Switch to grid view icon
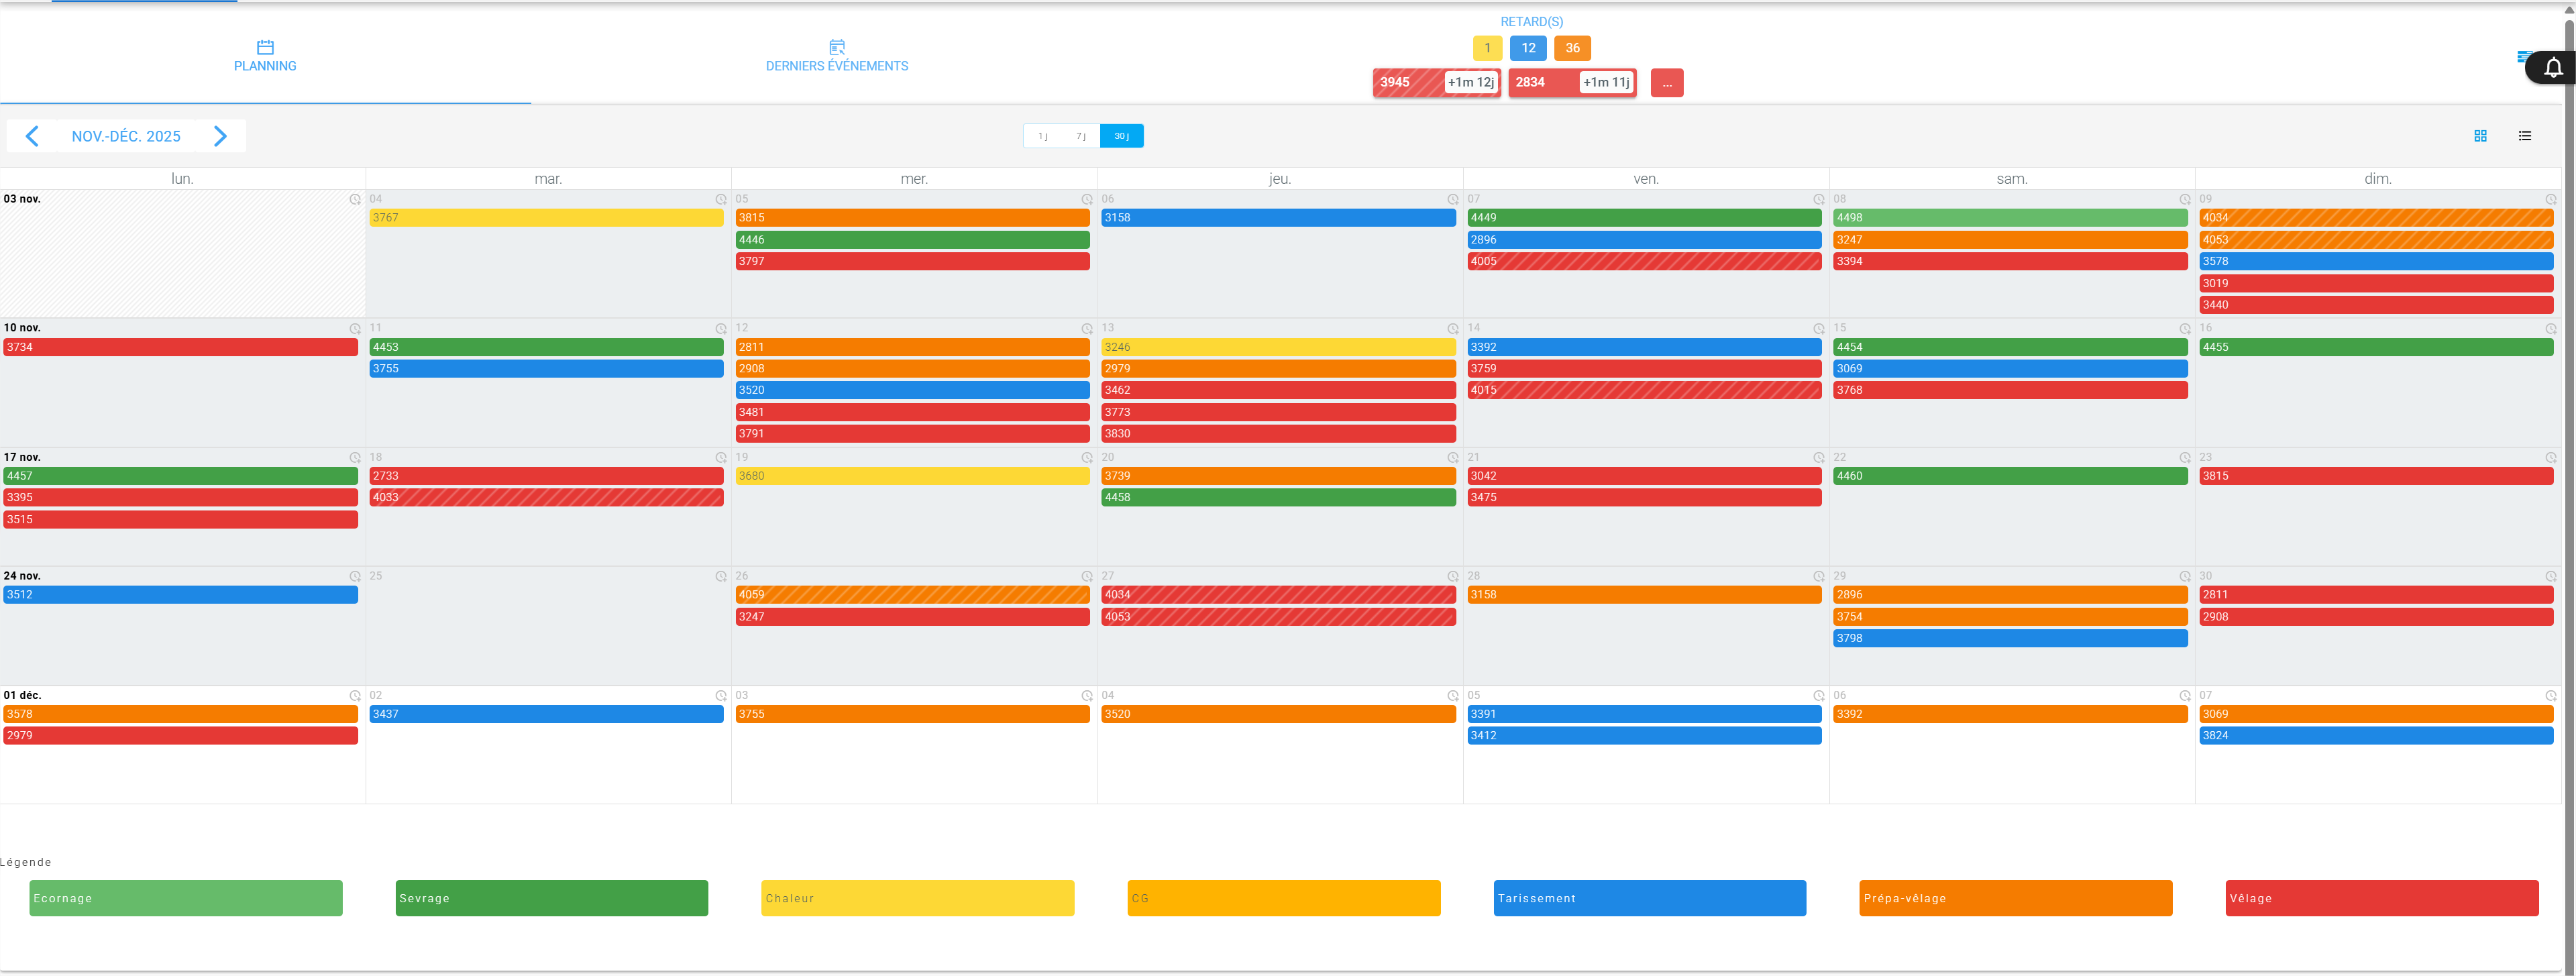 2480,136
